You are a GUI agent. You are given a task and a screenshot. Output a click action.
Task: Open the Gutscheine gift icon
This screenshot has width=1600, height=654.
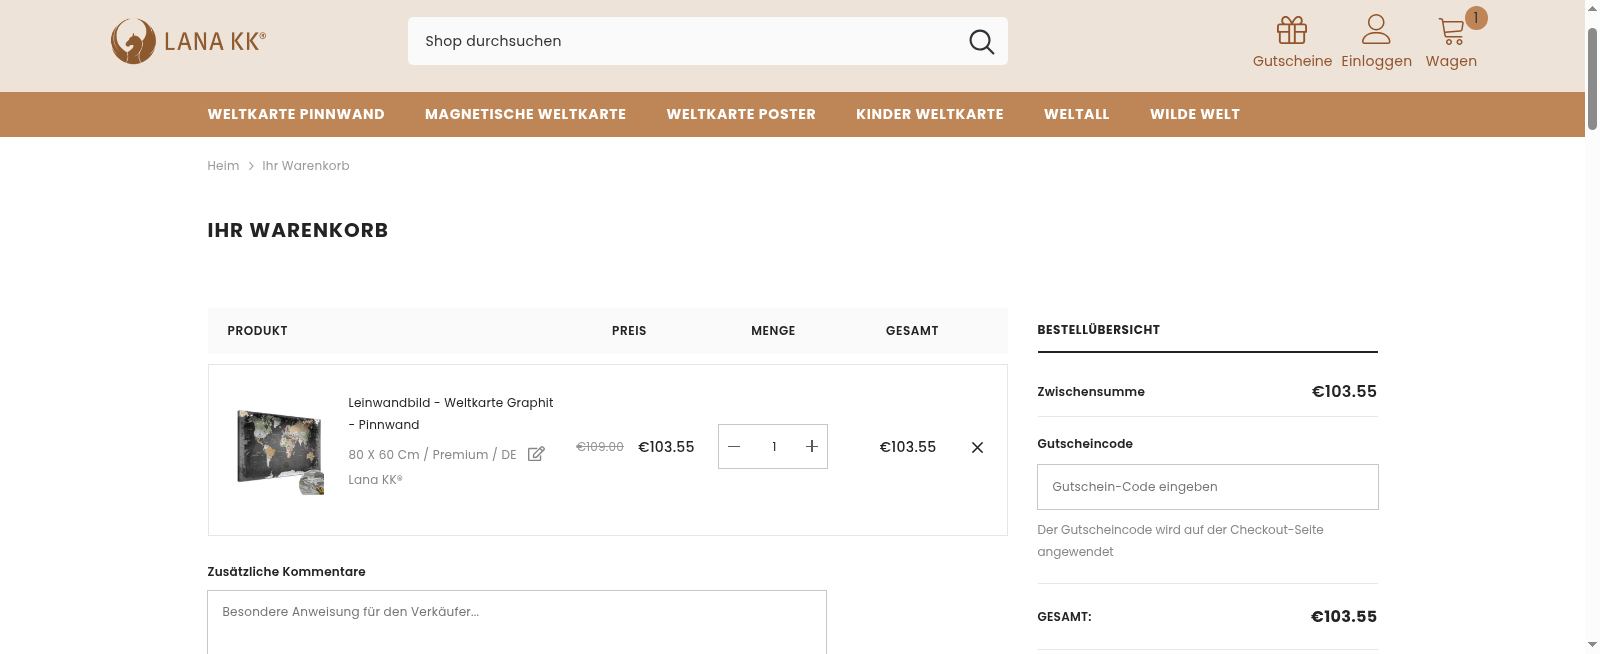pos(1291,31)
